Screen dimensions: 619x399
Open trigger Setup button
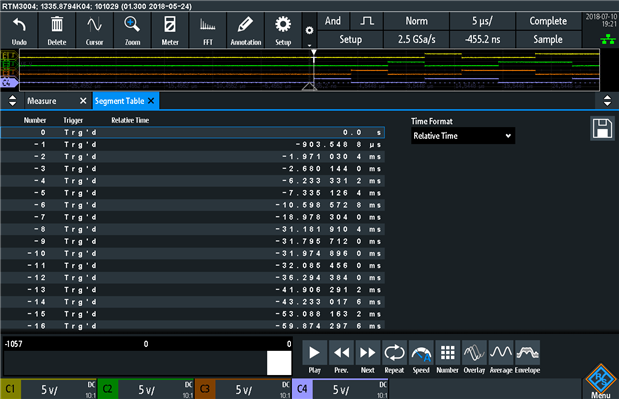point(350,39)
